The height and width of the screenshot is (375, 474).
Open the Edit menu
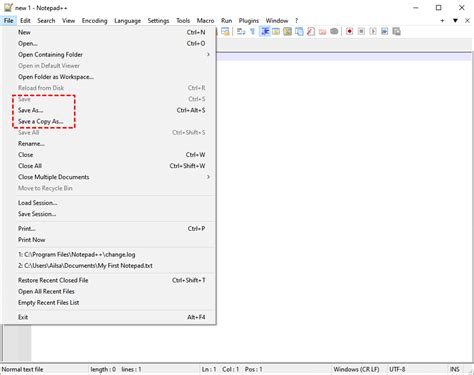tap(25, 21)
